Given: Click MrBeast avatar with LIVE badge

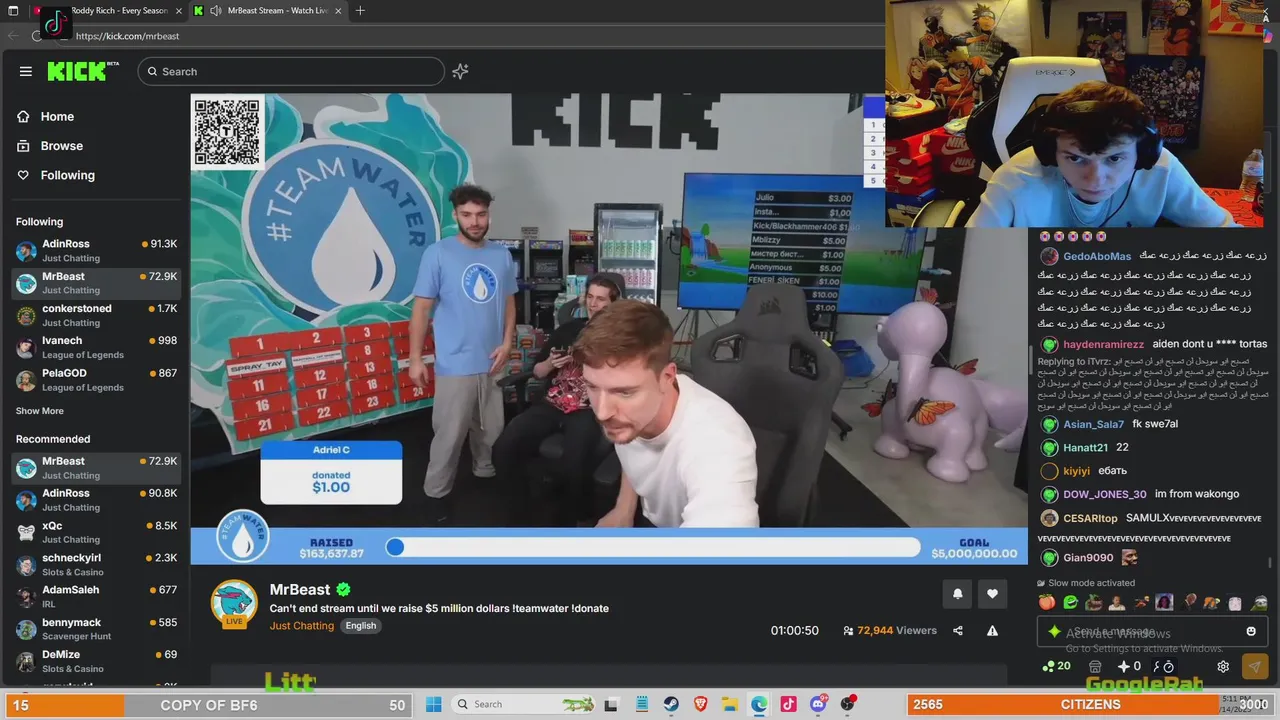Looking at the screenshot, I should 234,605.
